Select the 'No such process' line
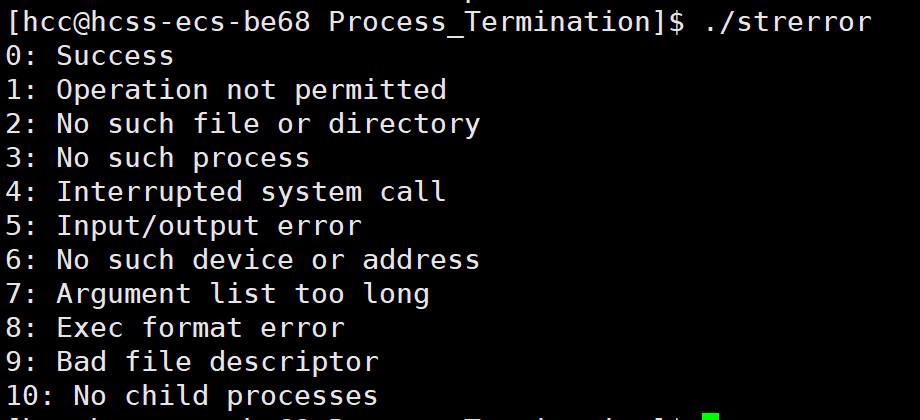The image size is (920, 420). click(158, 158)
